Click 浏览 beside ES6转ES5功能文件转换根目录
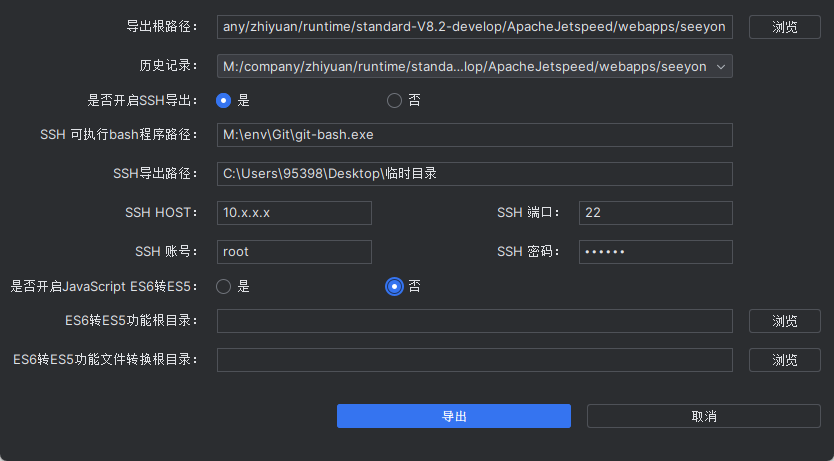The image size is (834, 461). [x=784, y=360]
